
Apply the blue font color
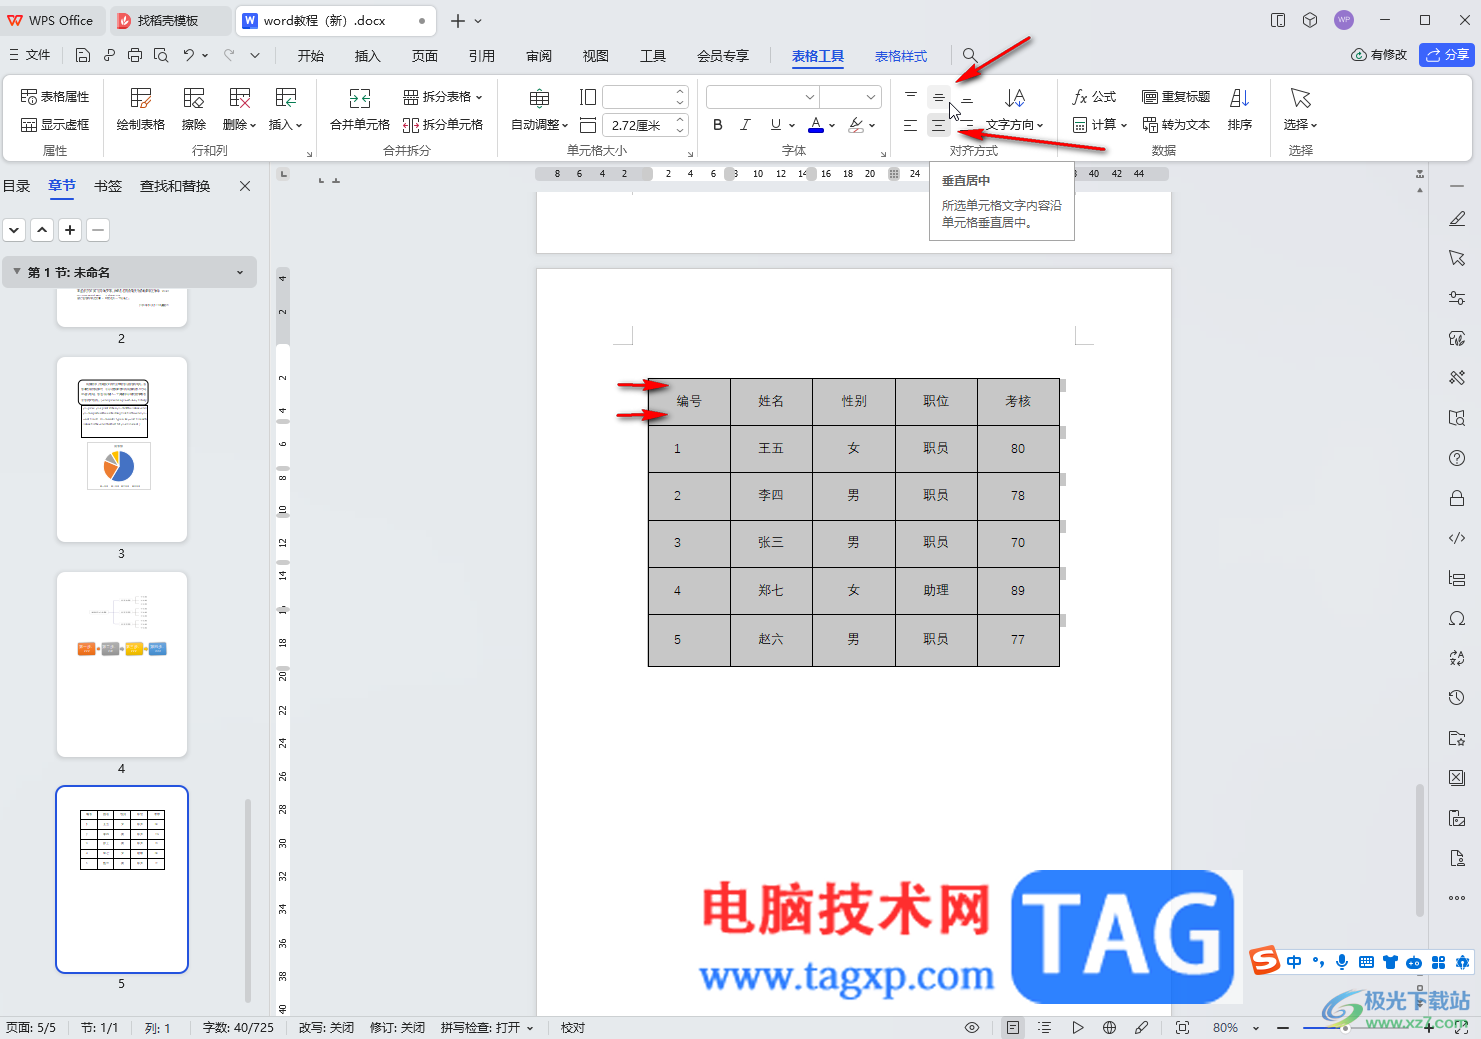tap(816, 125)
